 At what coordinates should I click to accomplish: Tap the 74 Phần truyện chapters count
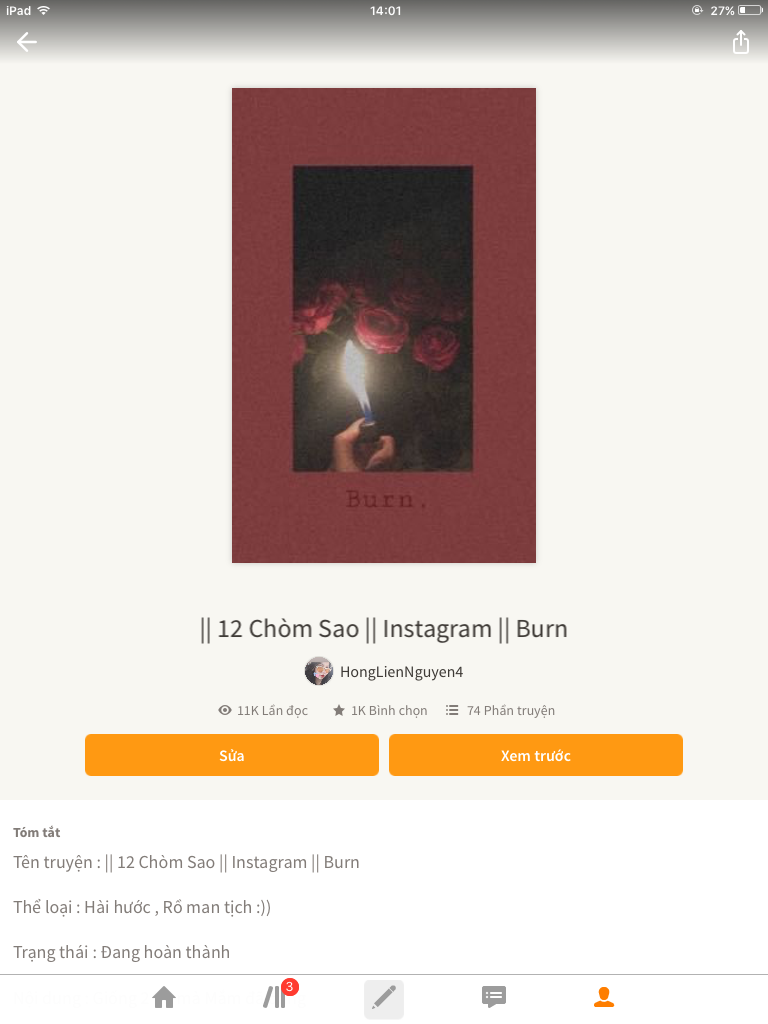click(511, 711)
